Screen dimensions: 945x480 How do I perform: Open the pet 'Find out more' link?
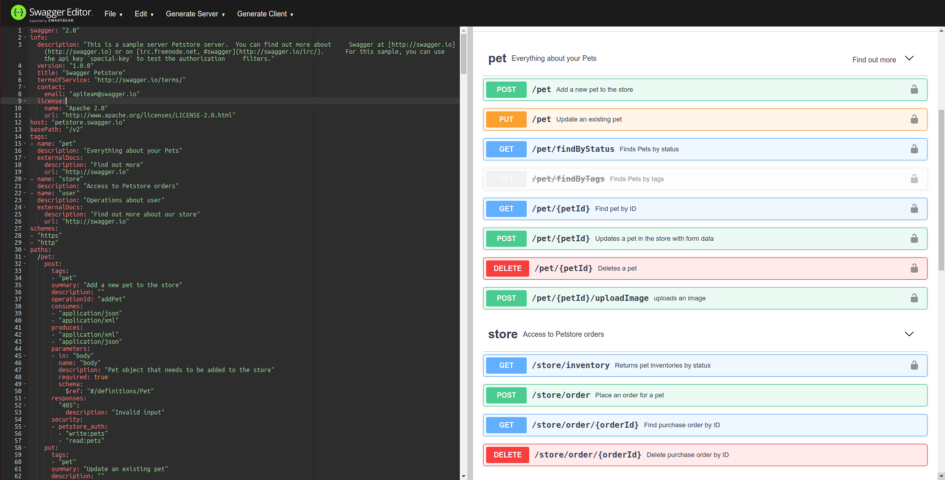874,60
